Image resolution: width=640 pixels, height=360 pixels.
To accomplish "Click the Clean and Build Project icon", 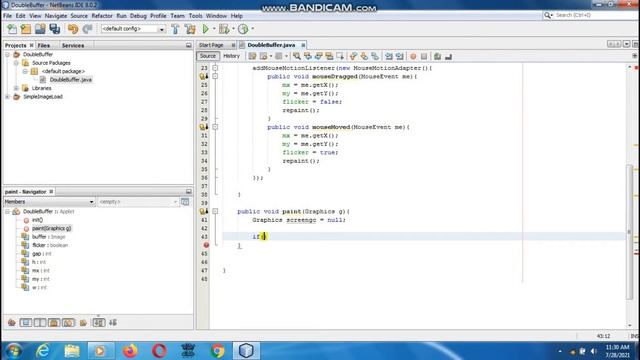I will (190, 29).
